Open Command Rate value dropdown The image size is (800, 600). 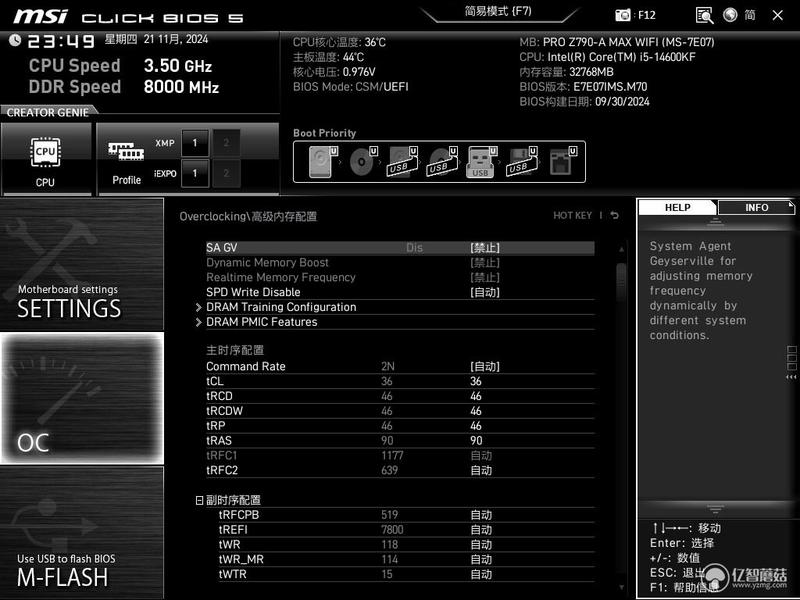485,366
